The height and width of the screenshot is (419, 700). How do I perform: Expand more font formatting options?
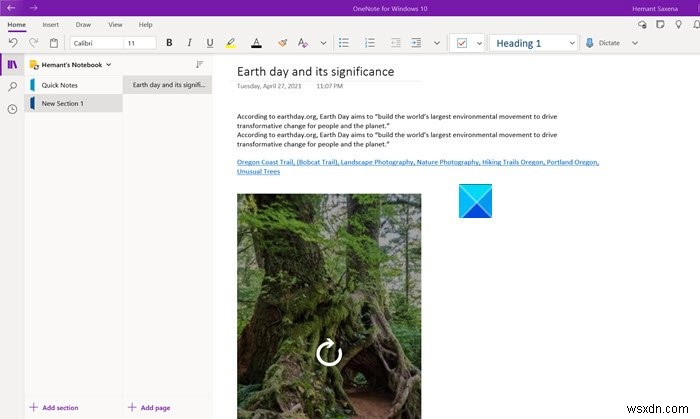pos(323,43)
